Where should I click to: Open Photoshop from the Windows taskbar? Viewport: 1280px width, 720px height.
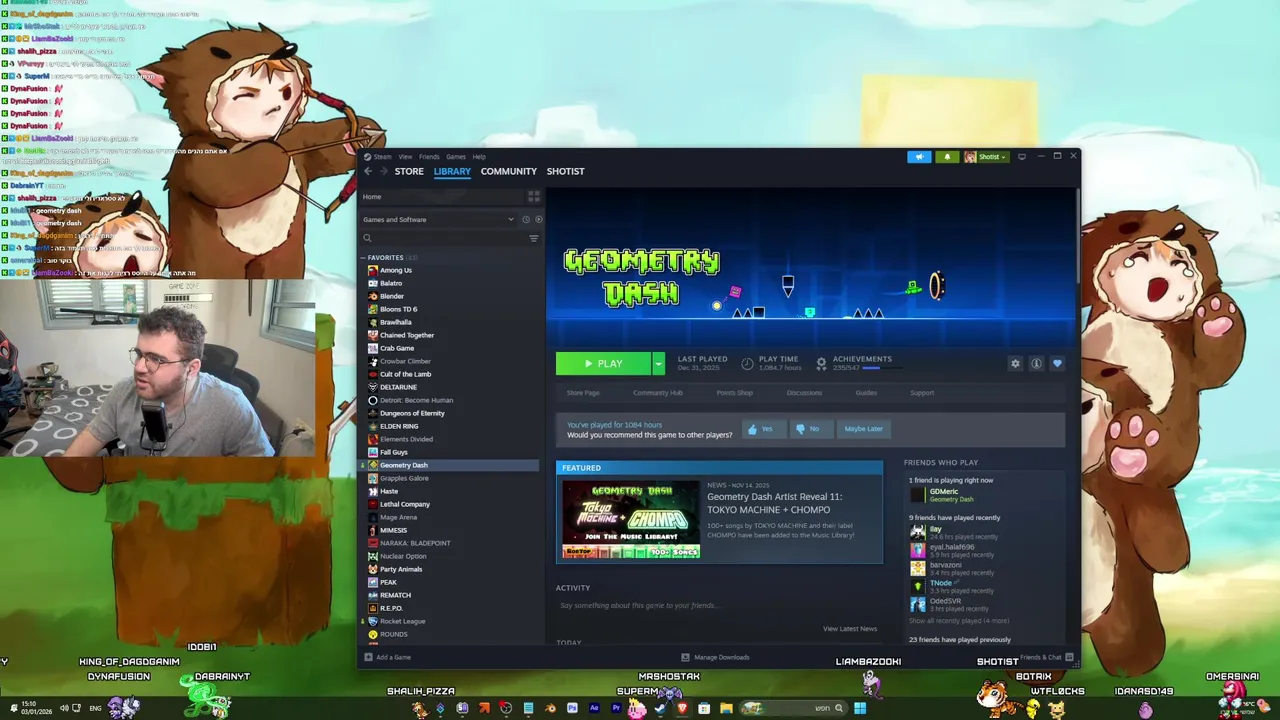coord(572,708)
